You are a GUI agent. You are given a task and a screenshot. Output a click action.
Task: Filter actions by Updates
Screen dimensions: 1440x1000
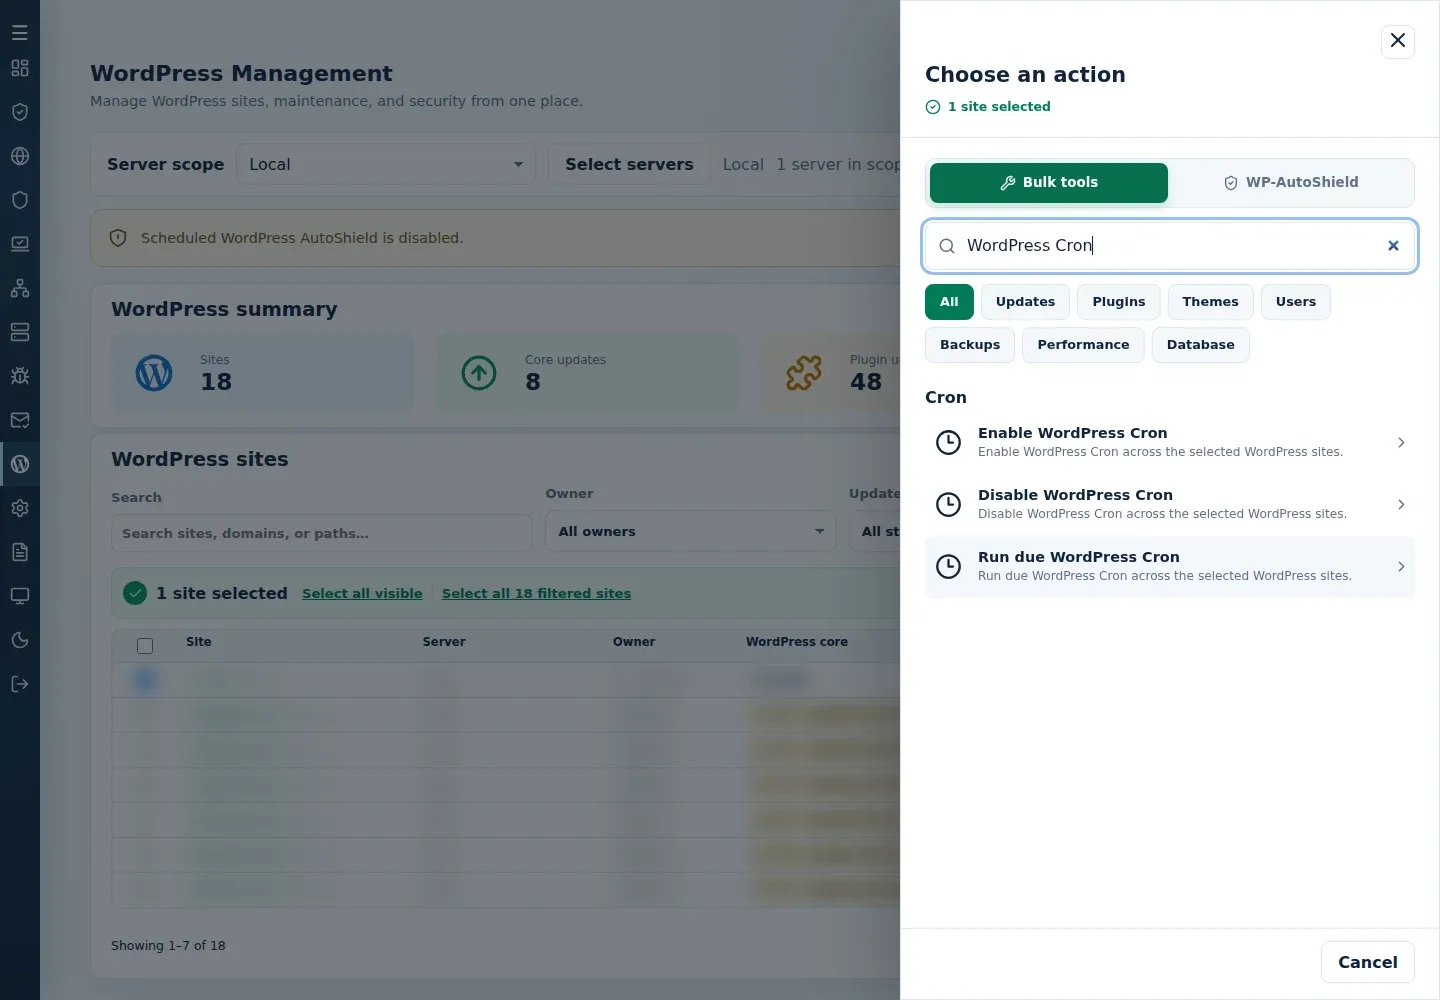[x=1025, y=302]
